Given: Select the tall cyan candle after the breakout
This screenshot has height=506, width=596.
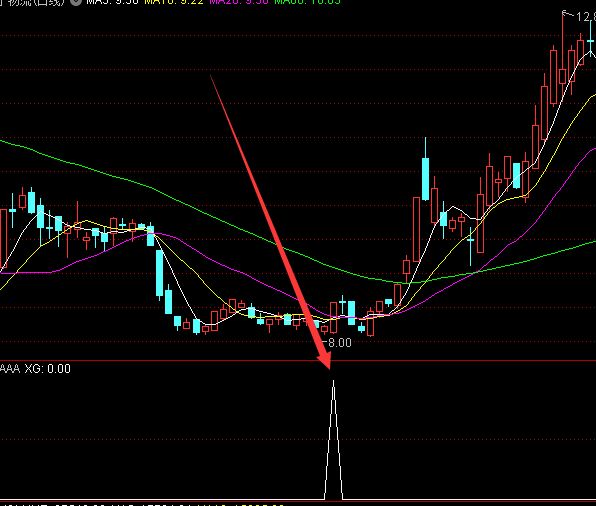Looking at the screenshot, I should 425,179.
